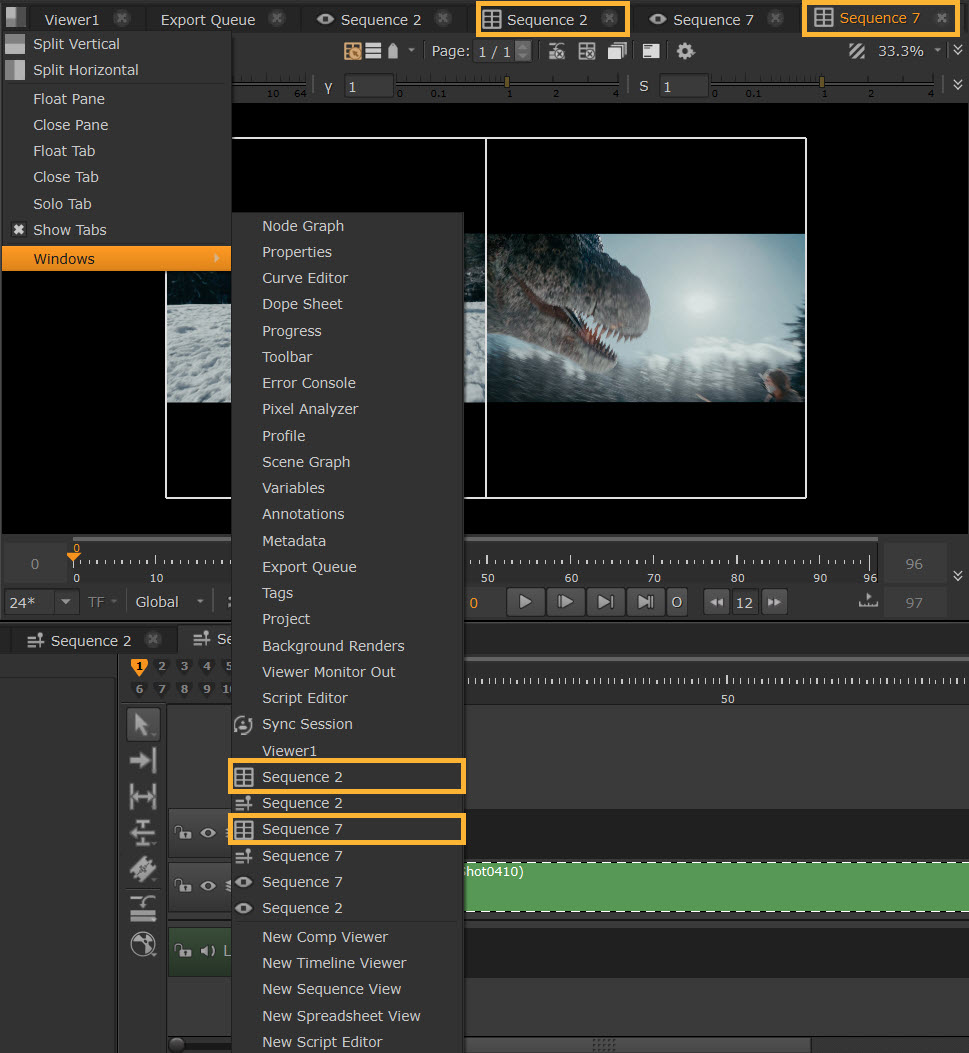Select the slip tool with double-headed arrow between bars
Viewport: 969px width, 1053px height.
point(143,796)
